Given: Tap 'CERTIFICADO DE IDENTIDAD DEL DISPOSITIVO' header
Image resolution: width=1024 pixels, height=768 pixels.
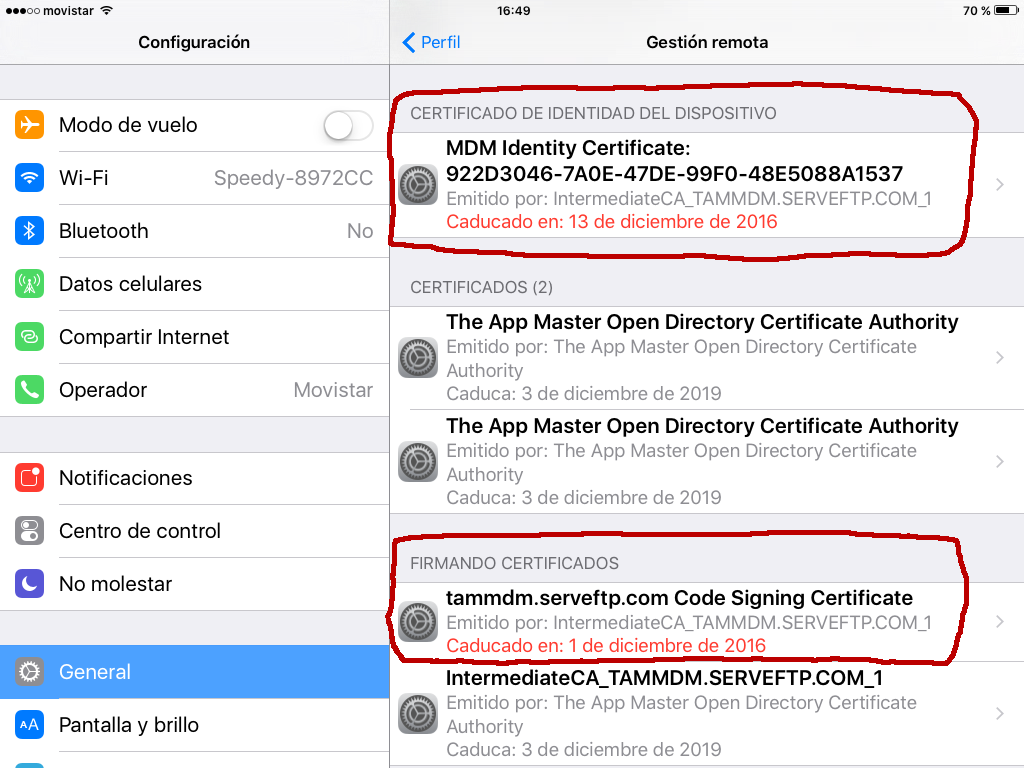Looking at the screenshot, I should click(593, 114).
